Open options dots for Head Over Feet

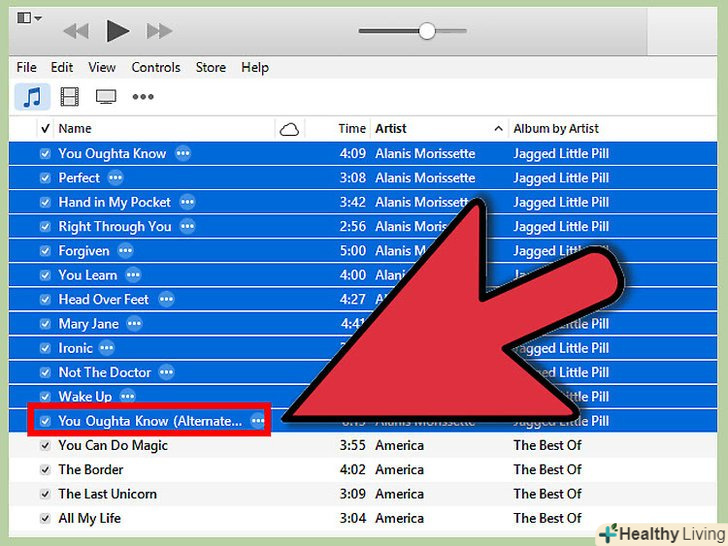[166, 299]
